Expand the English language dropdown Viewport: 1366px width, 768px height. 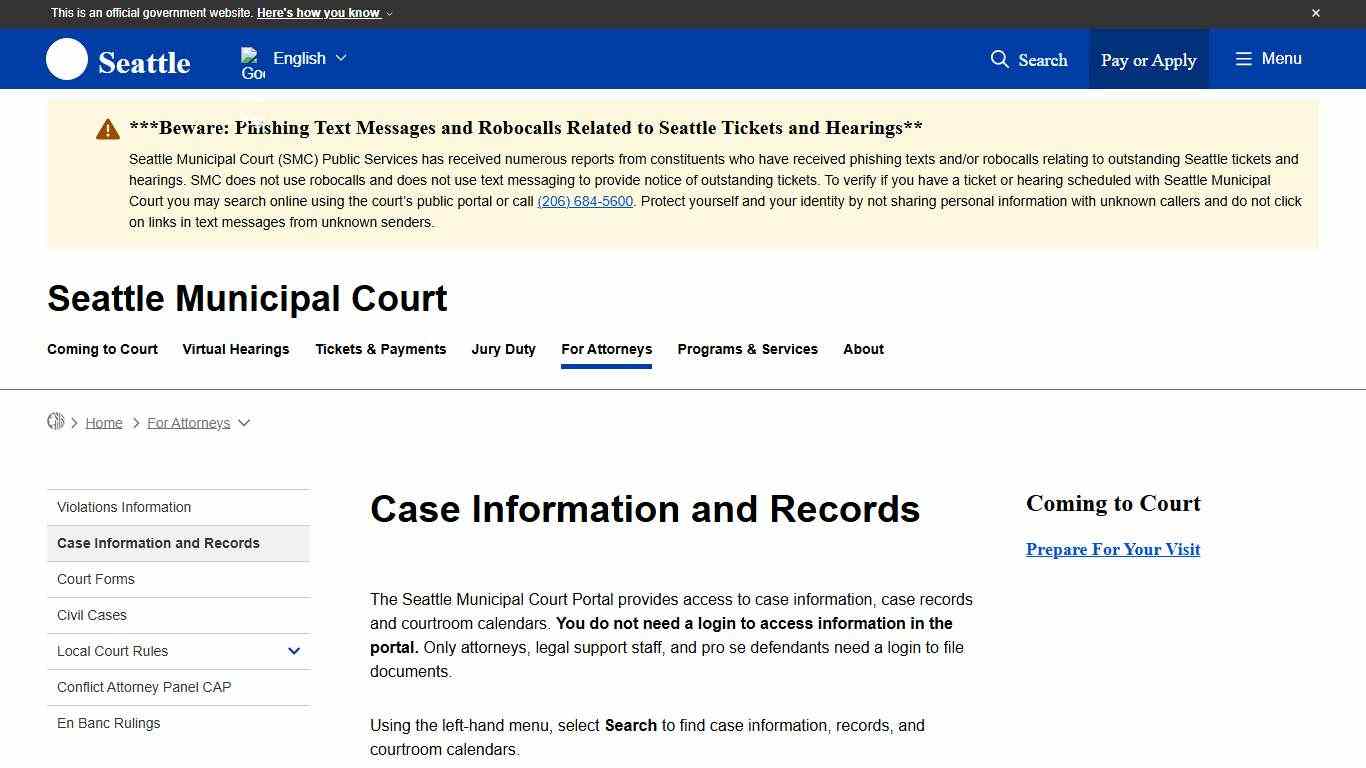(x=341, y=58)
